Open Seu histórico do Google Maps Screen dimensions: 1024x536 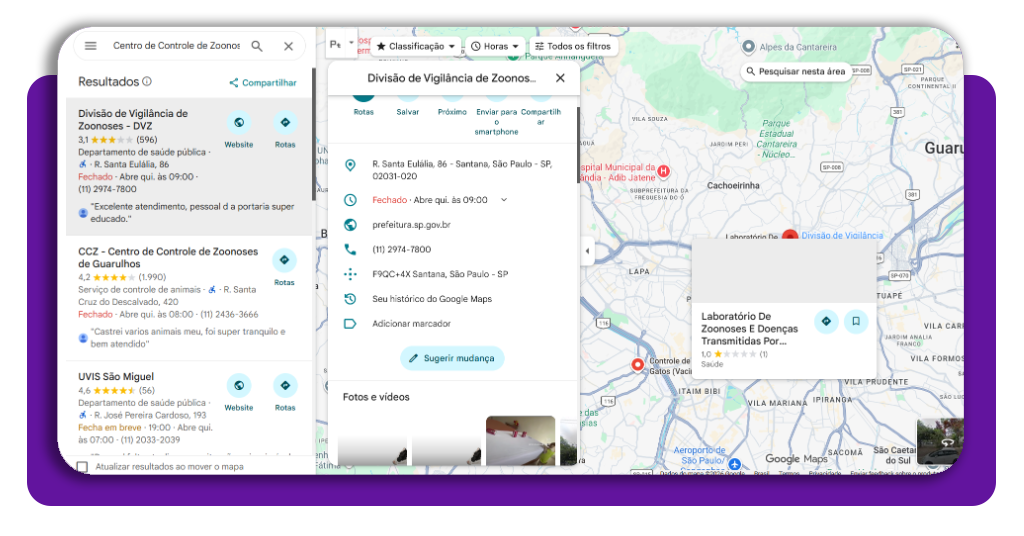[x=432, y=299]
